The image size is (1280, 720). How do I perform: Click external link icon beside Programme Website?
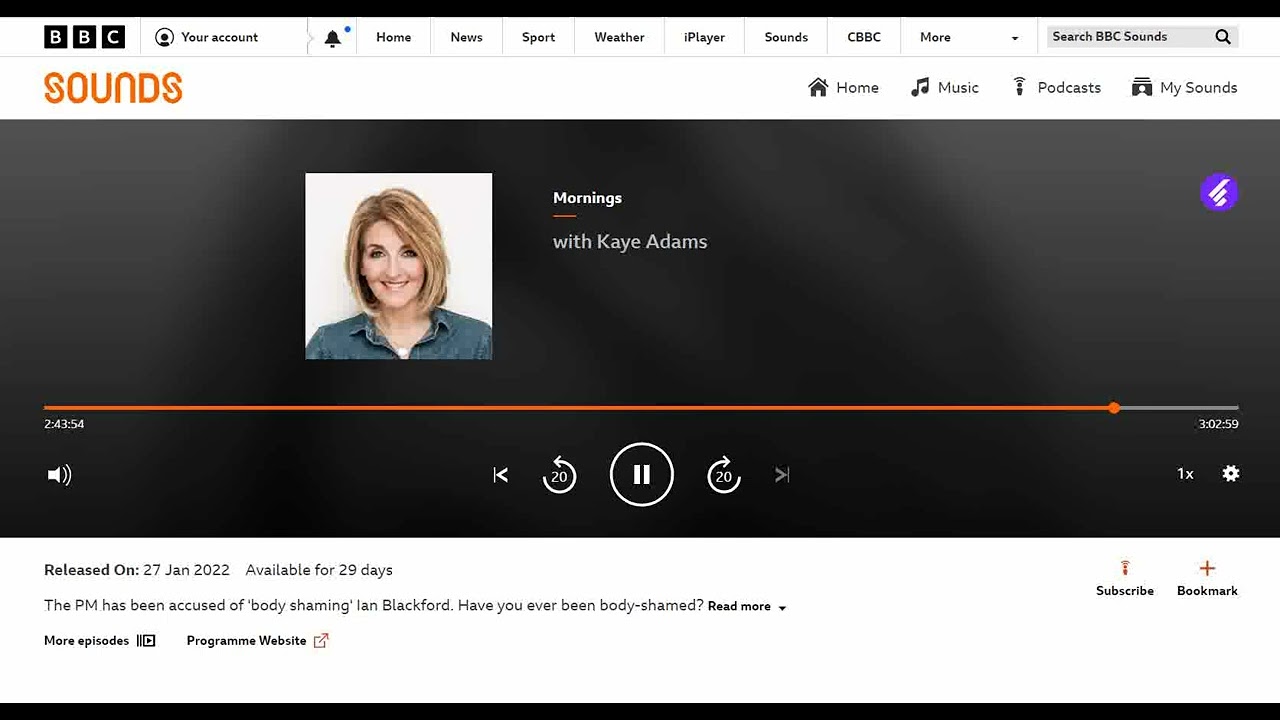tap(321, 641)
